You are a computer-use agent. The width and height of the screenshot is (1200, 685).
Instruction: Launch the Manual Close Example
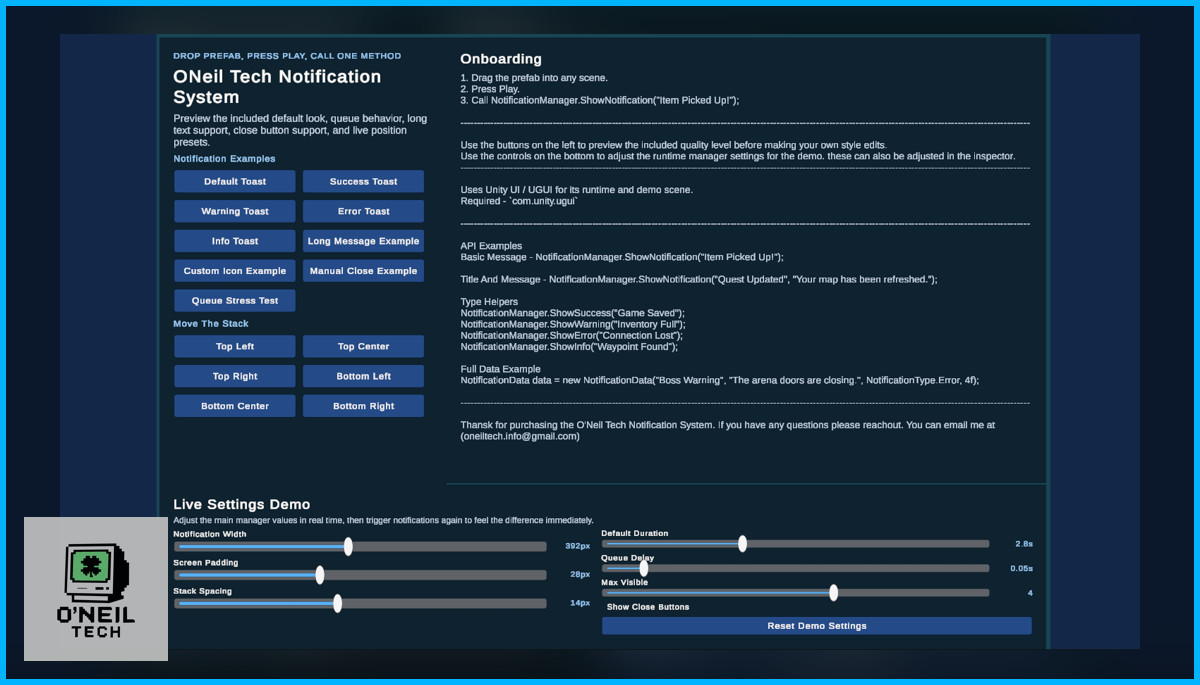[x=364, y=271]
